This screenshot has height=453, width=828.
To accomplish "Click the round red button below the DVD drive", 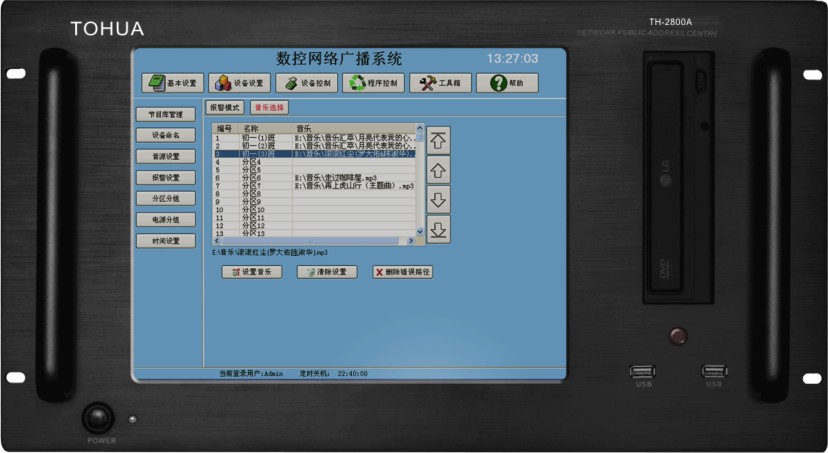I will coord(678,336).
